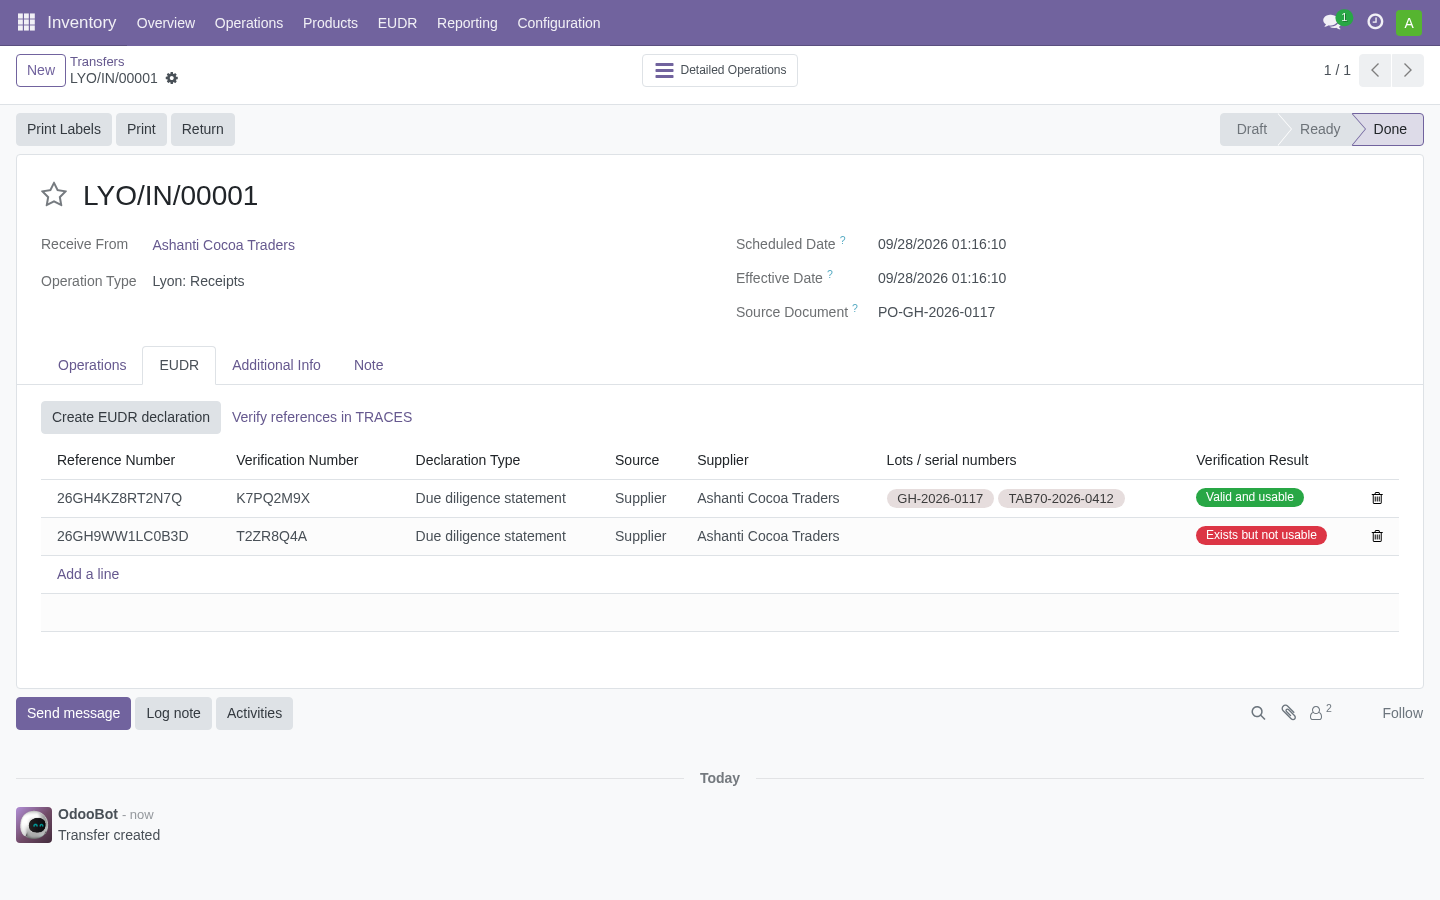Go to the previous record arrow

click(x=1375, y=70)
